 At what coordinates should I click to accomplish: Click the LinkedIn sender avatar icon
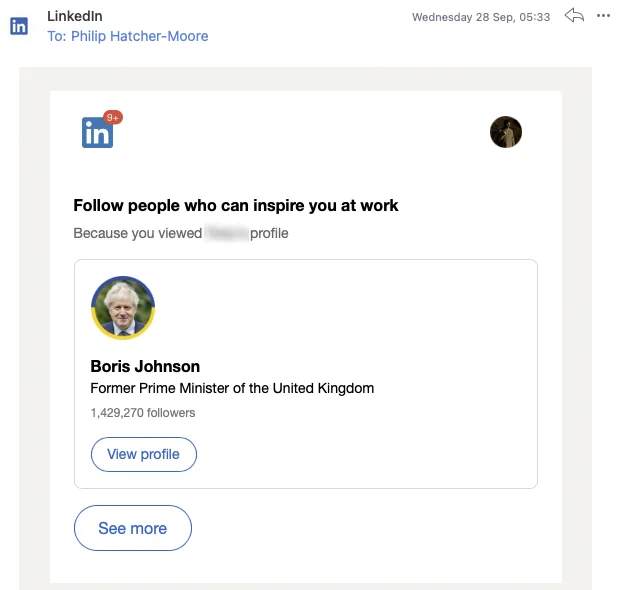point(19,26)
